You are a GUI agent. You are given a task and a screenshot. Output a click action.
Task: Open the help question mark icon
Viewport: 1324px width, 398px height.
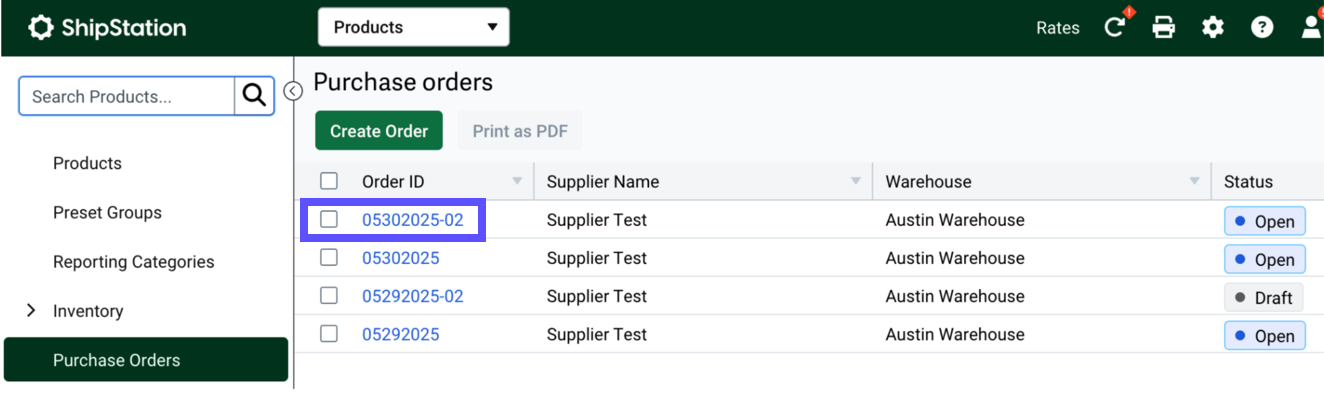pyautogui.click(x=1262, y=27)
